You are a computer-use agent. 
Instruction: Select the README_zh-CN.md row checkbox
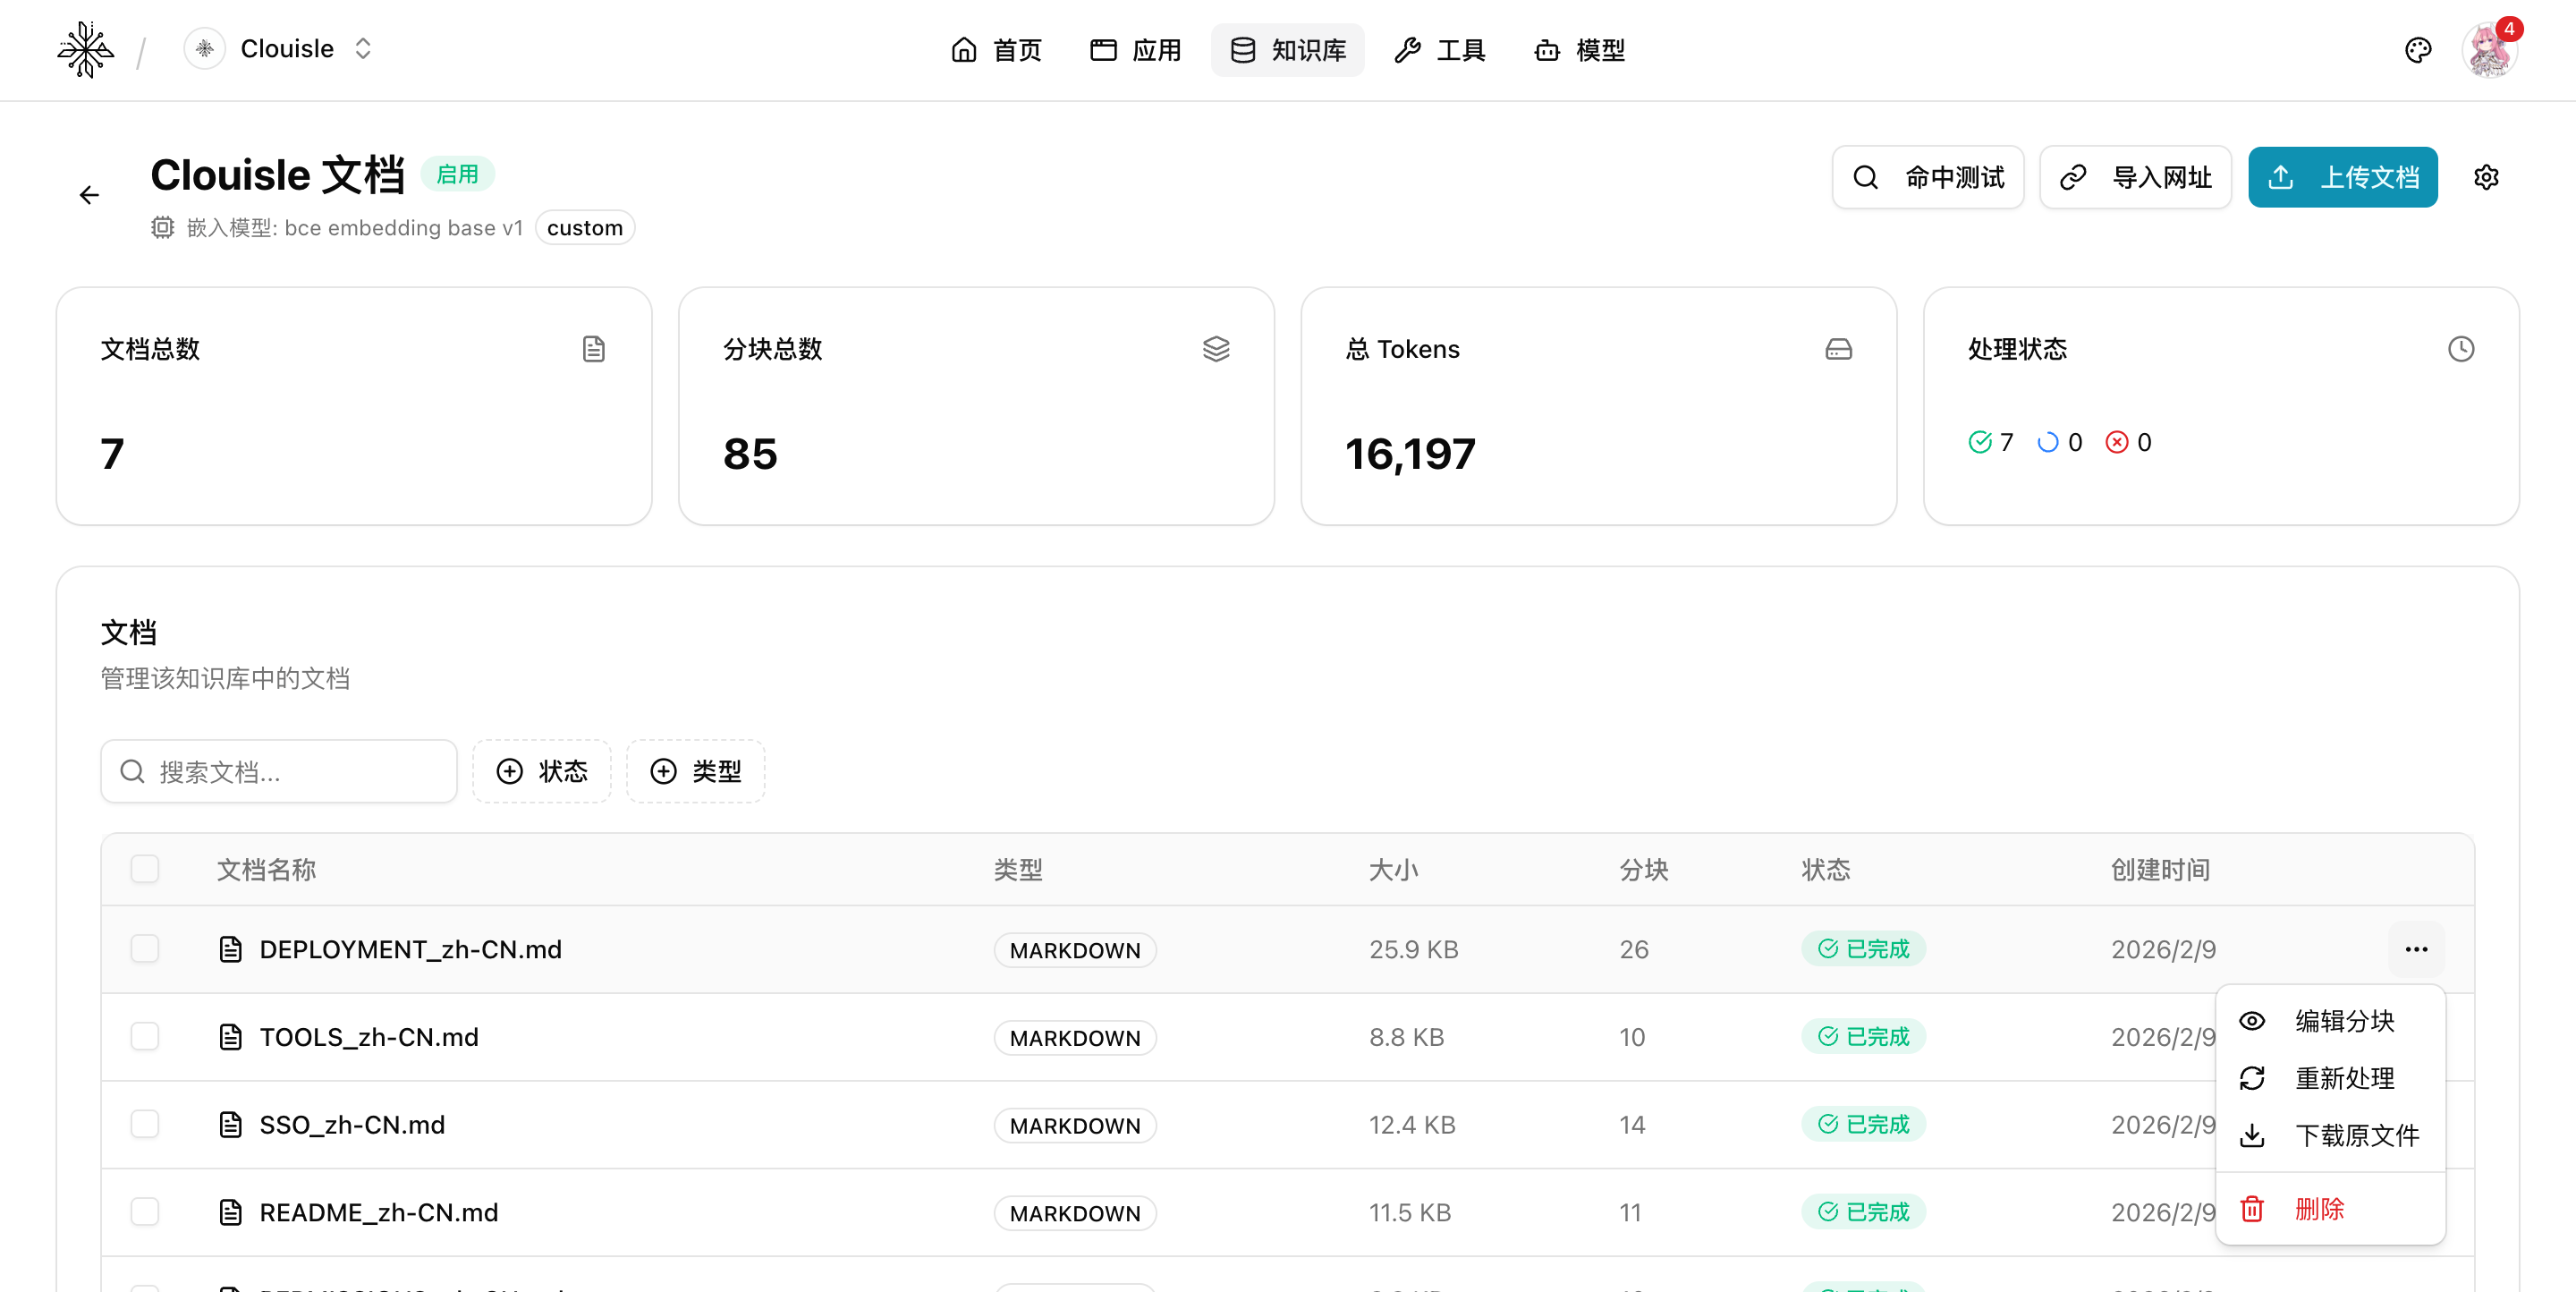(x=145, y=1212)
